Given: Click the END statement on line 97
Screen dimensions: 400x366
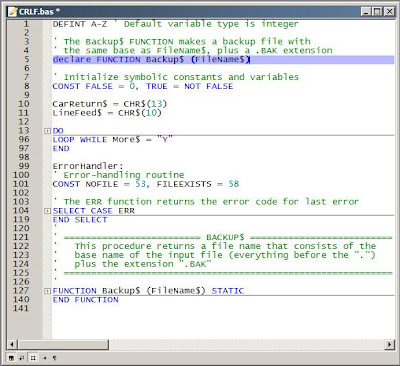Looking at the screenshot, I should [61, 148].
